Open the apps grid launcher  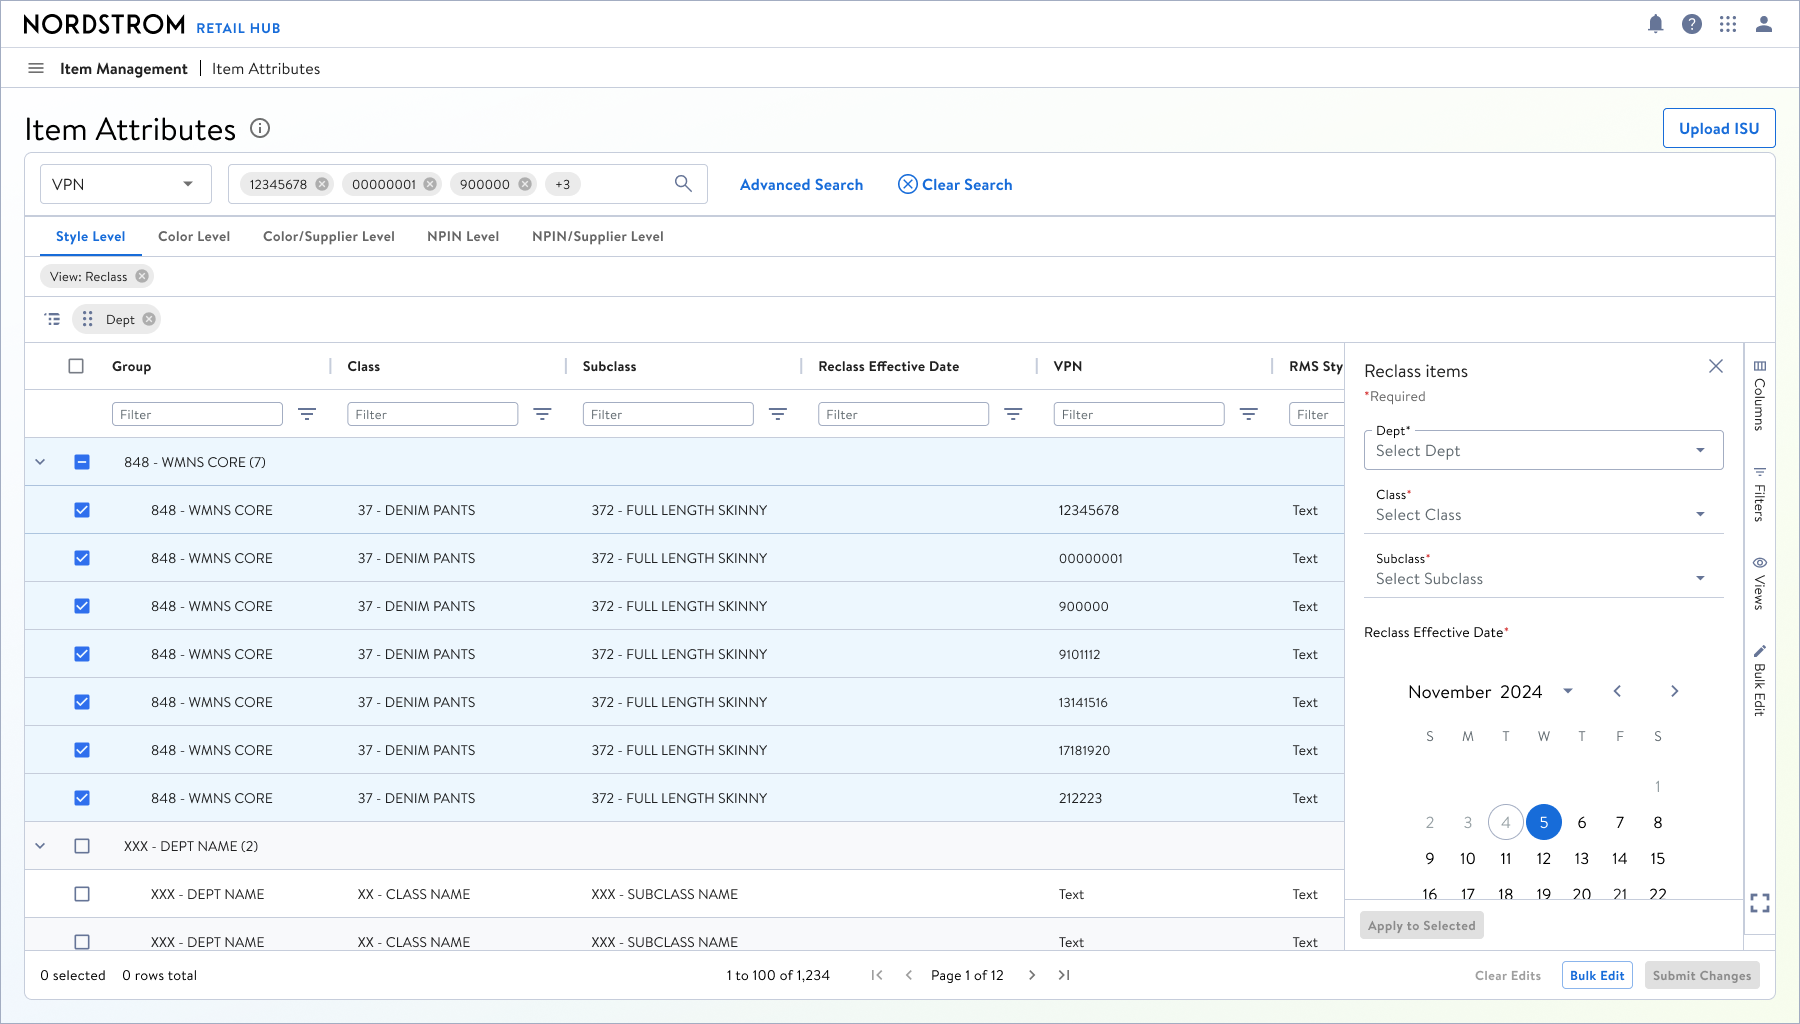(x=1728, y=24)
